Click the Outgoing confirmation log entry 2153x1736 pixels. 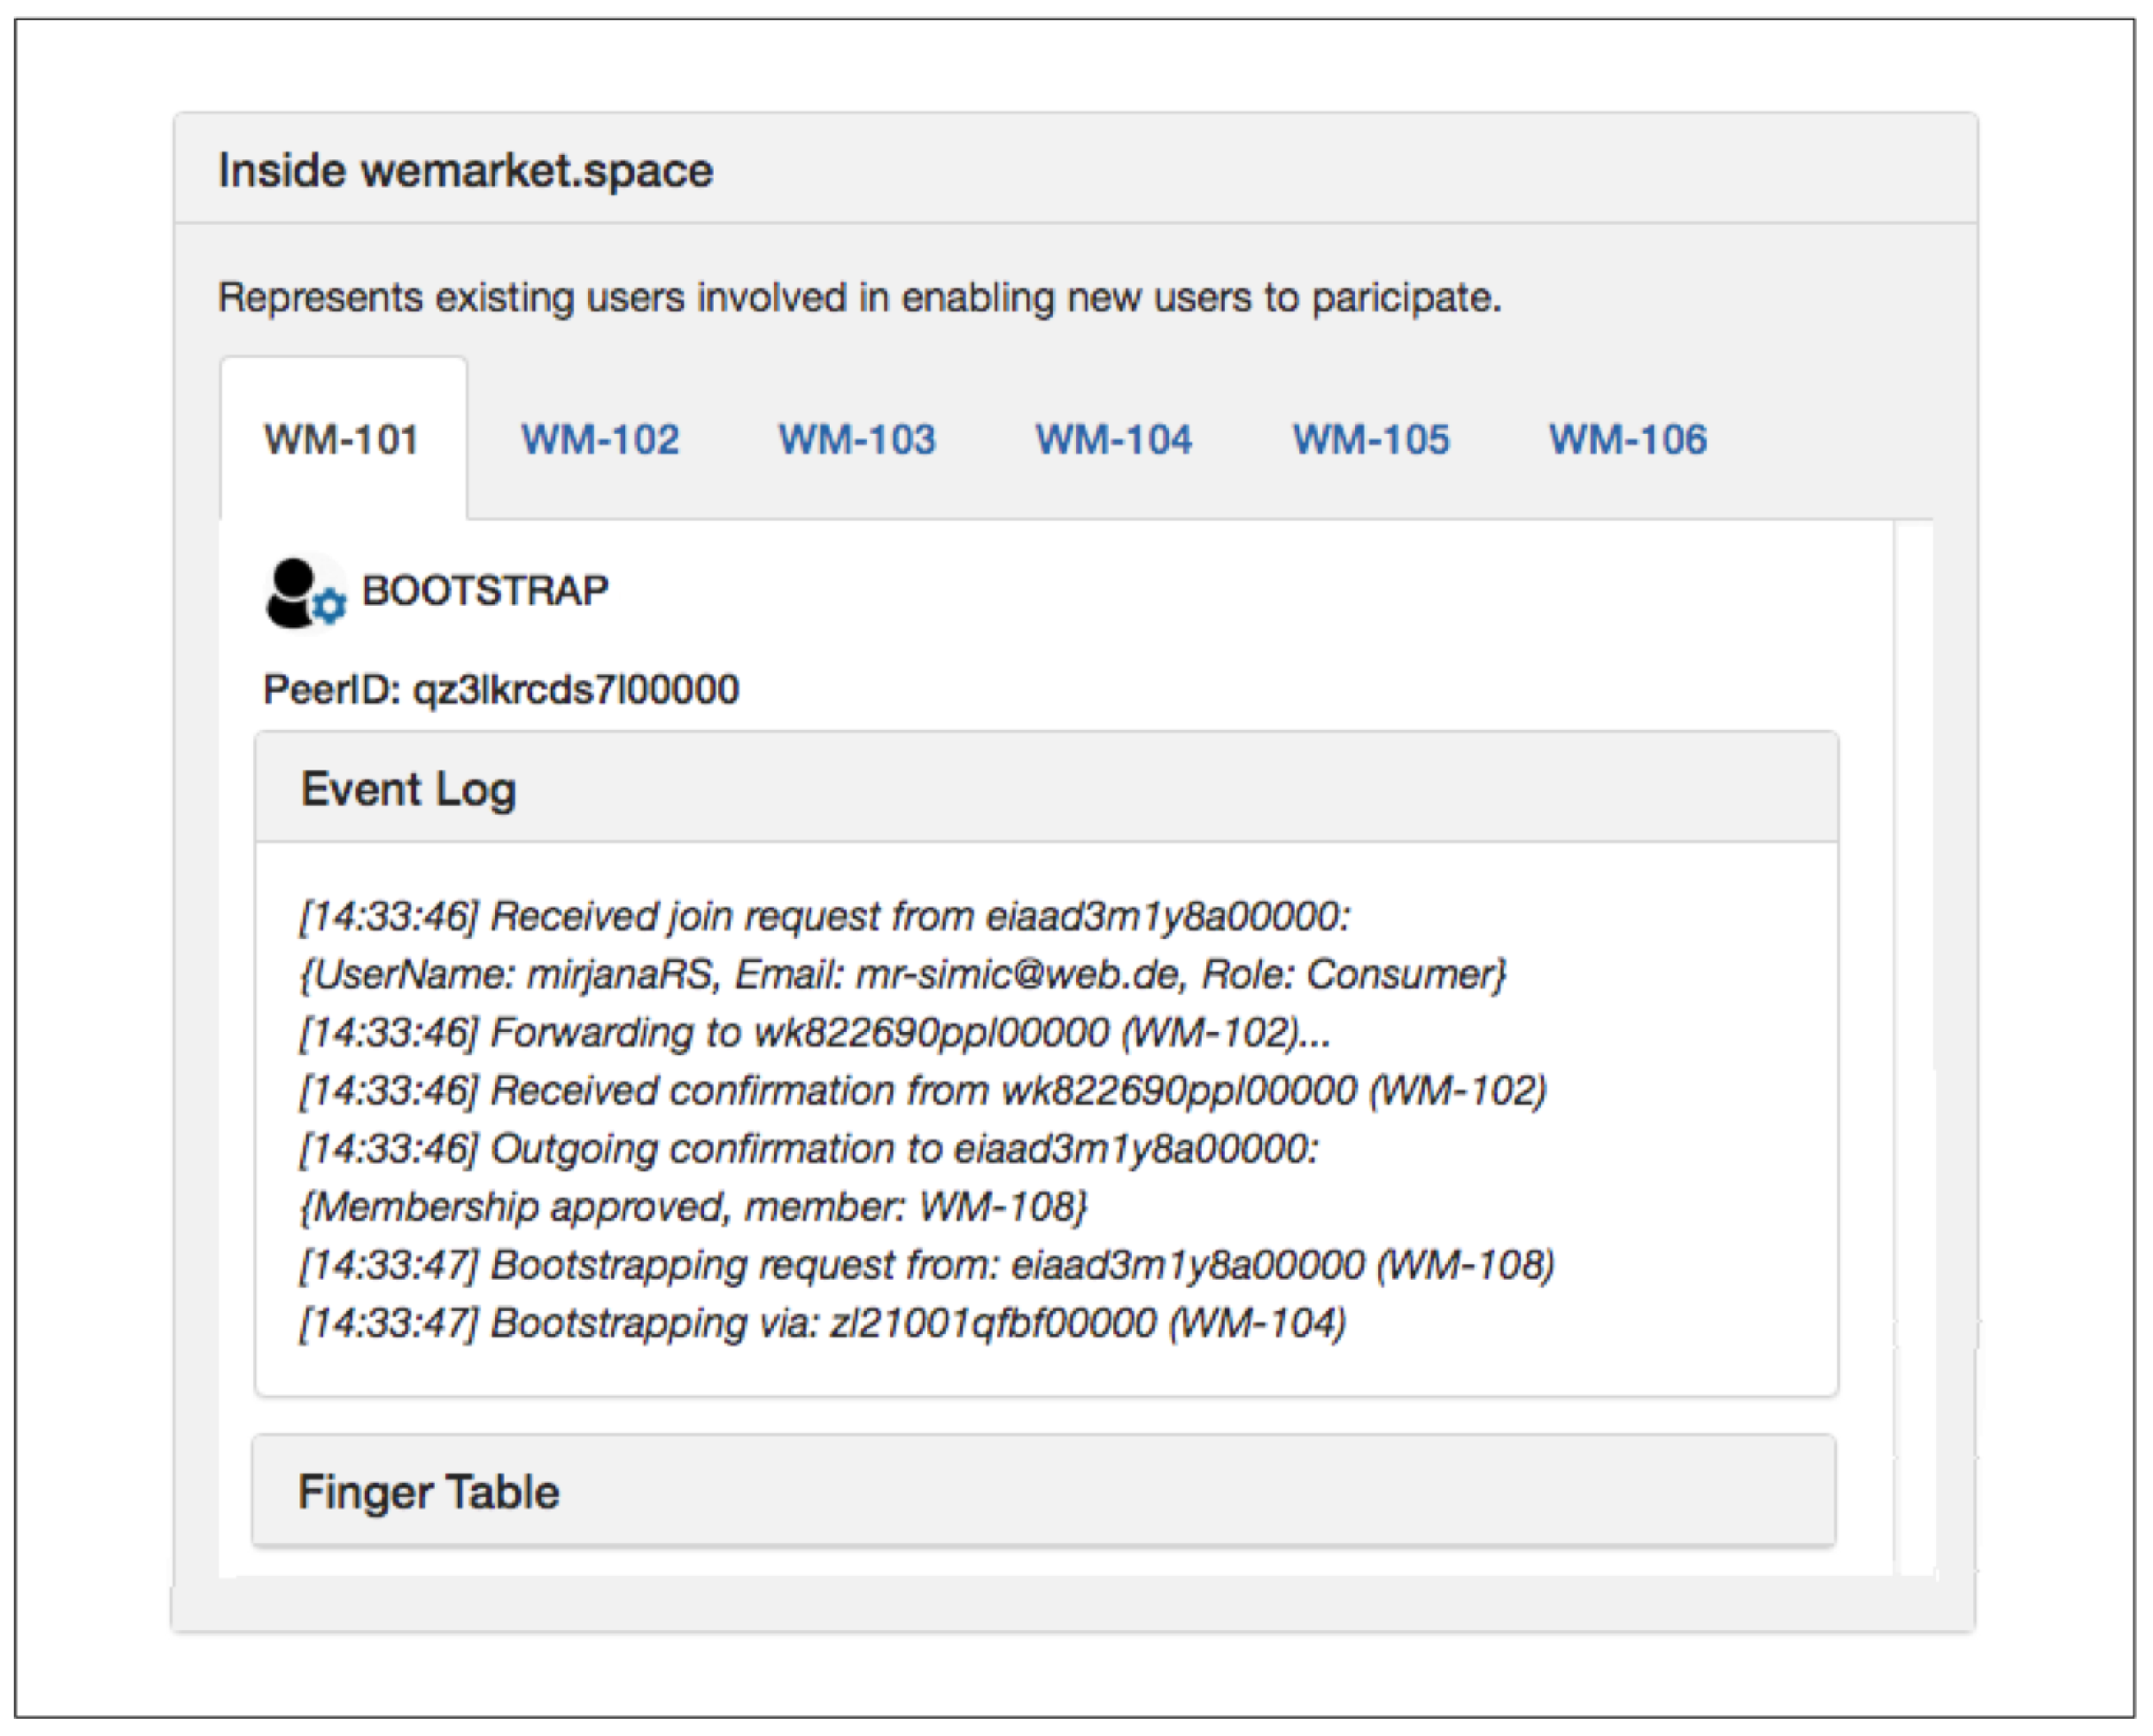coord(808,1149)
